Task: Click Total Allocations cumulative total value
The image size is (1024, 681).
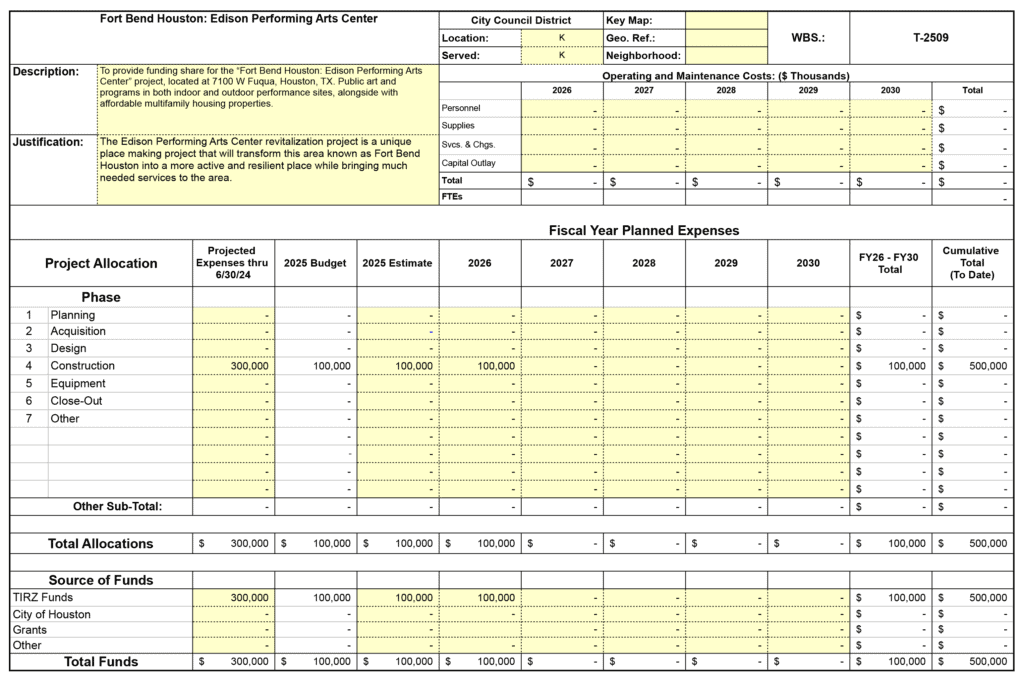Action: tap(972, 543)
